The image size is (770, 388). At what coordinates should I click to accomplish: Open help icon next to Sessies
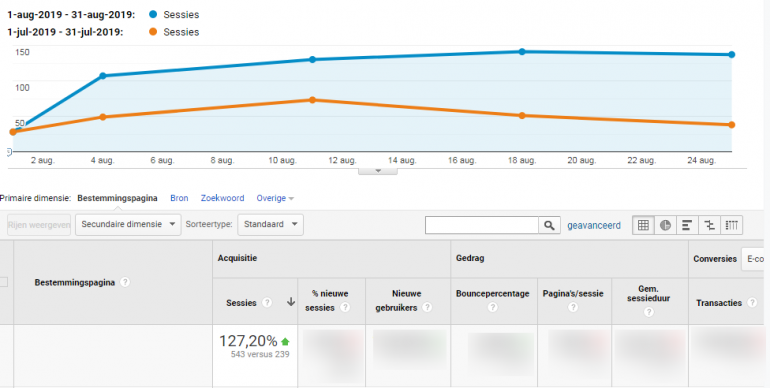(267, 303)
